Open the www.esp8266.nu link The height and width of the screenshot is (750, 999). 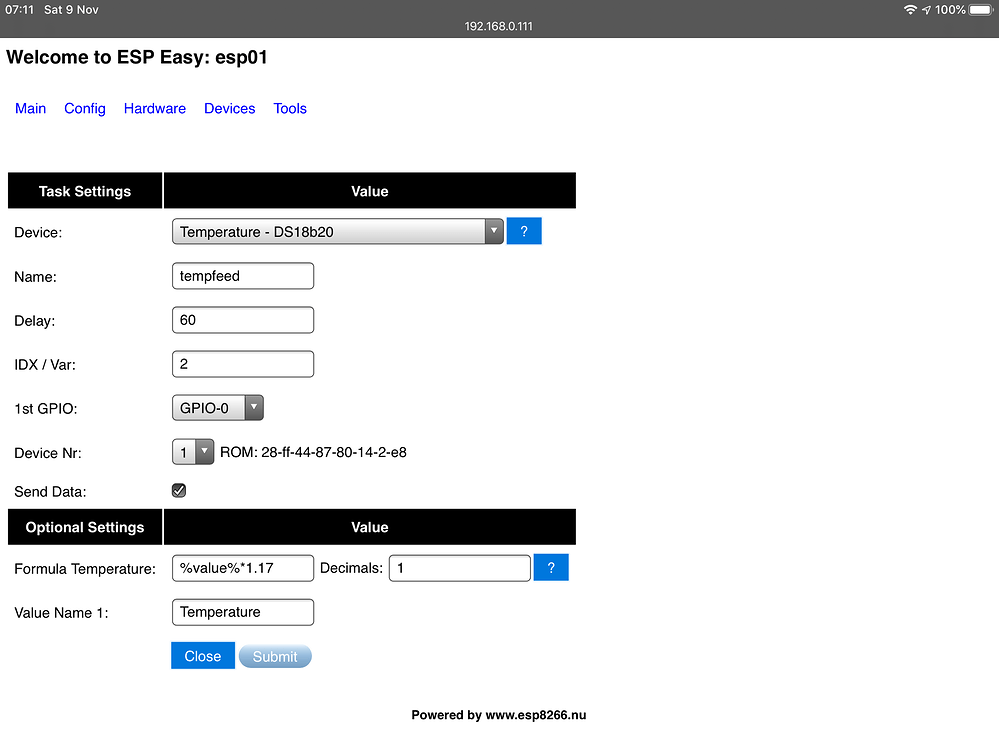pyautogui.click(x=538, y=715)
